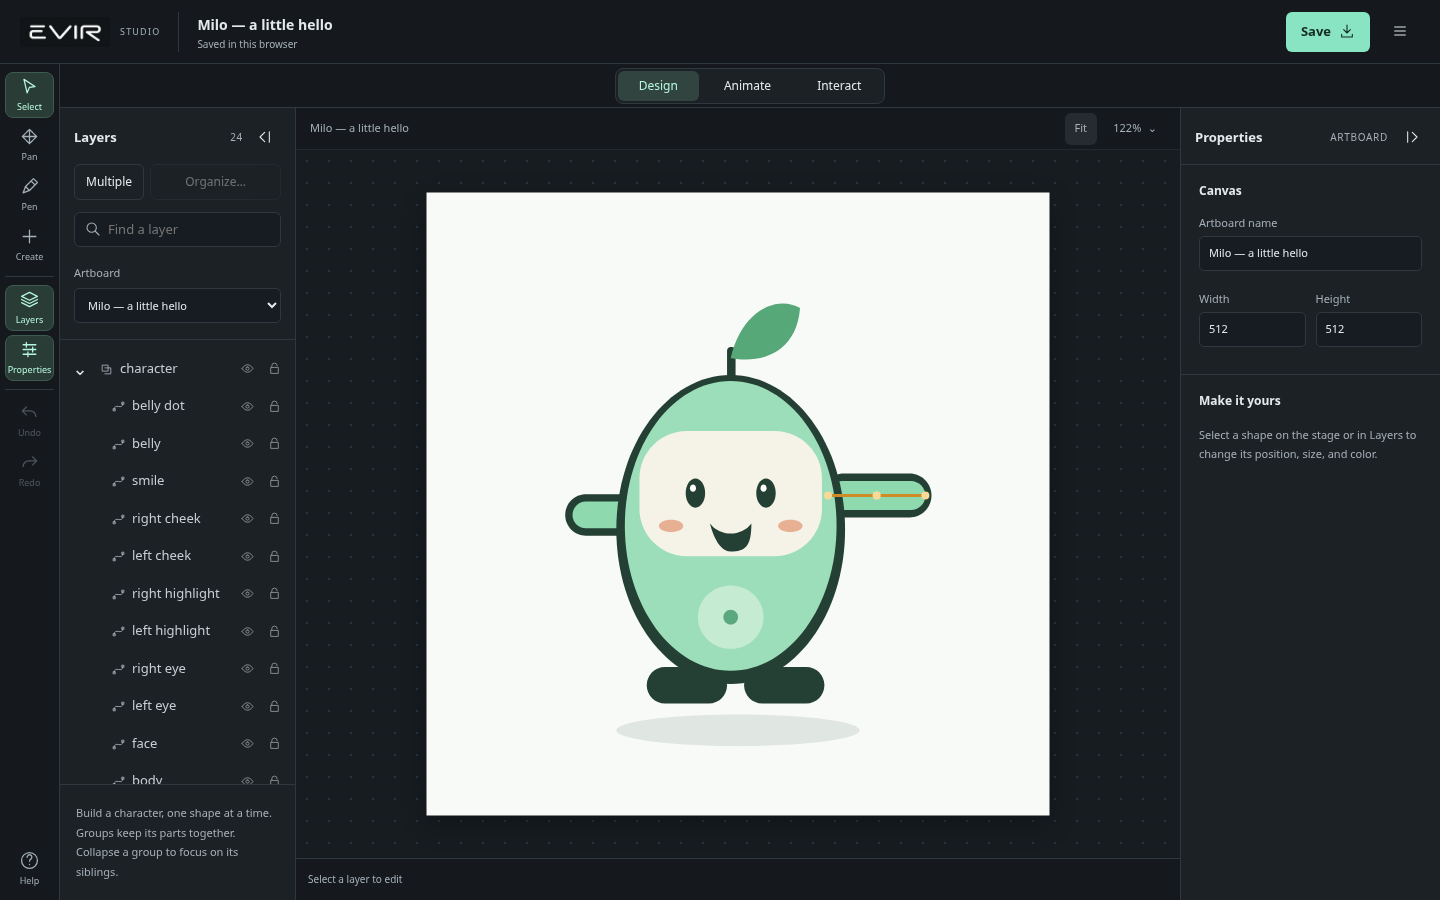Collapse the Layers panel with the arrow icon
This screenshot has height=900, width=1440.
click(x=265, y=137)
